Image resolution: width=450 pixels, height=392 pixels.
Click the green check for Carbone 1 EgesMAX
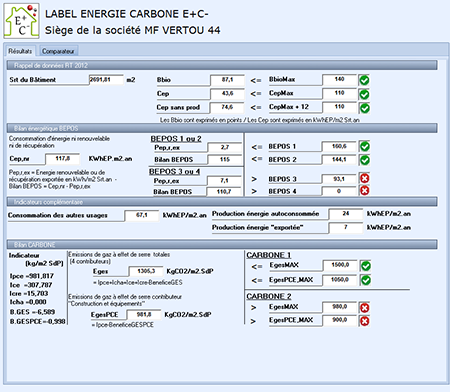366,266
